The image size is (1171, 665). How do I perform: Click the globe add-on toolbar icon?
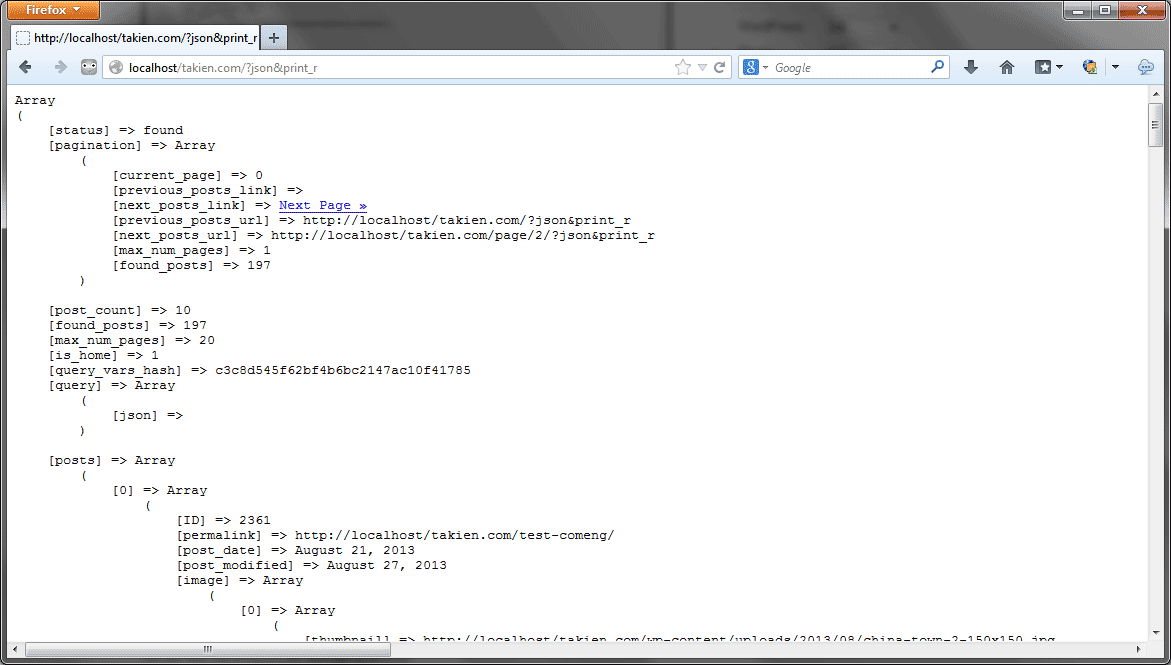(1090, 67)
